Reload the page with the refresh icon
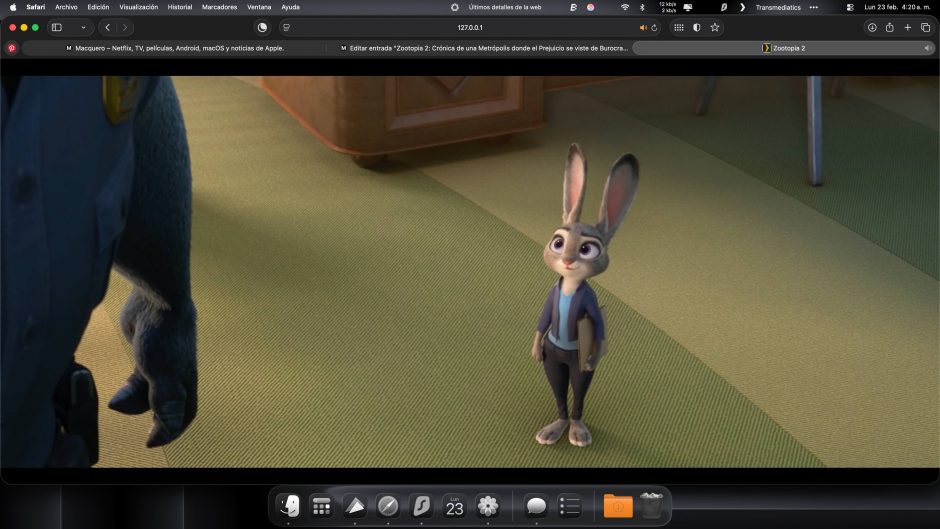 pyautogui.click(x=655, y=27)
